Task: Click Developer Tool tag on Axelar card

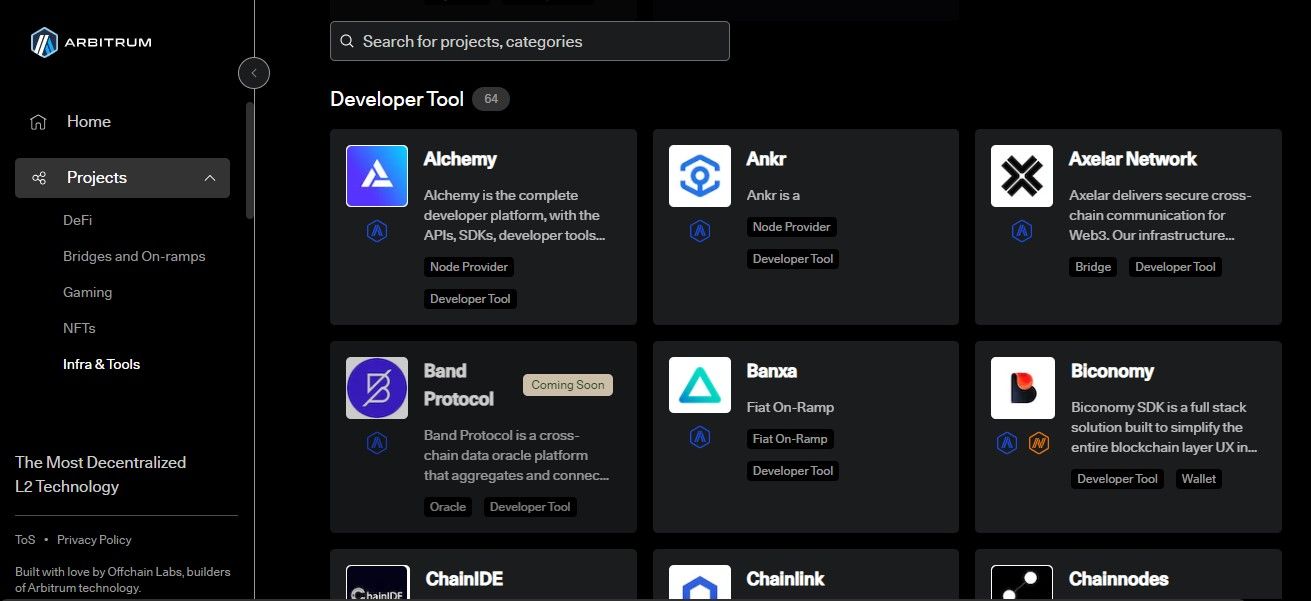Action: pyautogui.click(x=1176, y=267)
